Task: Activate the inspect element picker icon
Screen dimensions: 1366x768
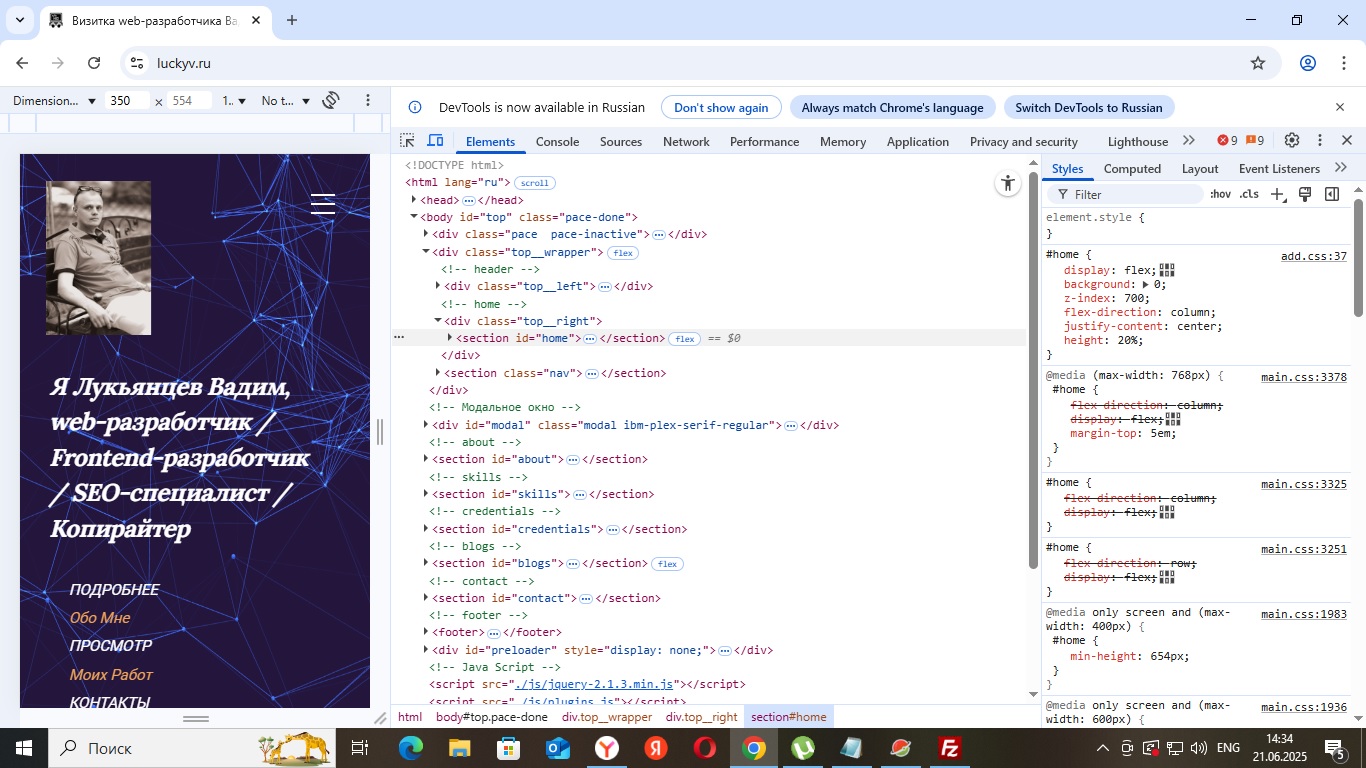Action: coord(407,141)
